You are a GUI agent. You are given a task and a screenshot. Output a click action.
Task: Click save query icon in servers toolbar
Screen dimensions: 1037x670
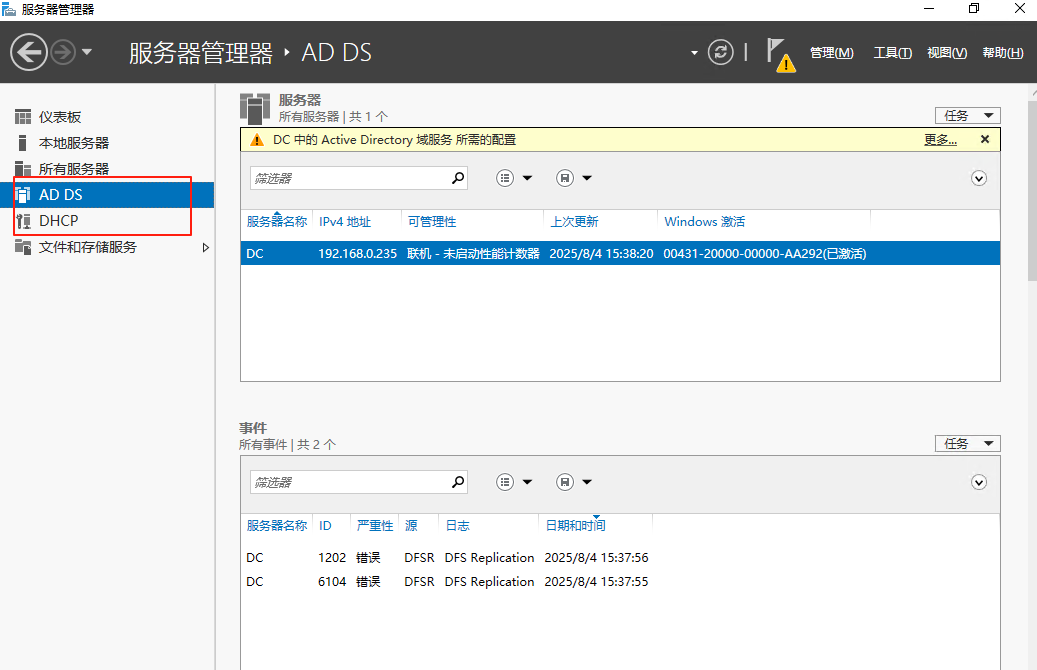pos(565,178)
